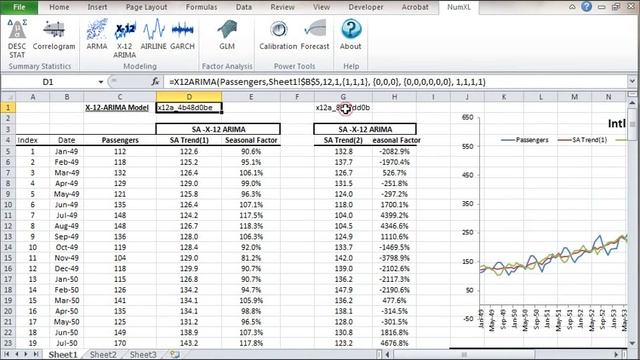Click the SA Trend(1) chart legend entry
This screenshot has width=640, height=360.
(x=582, y=140)
